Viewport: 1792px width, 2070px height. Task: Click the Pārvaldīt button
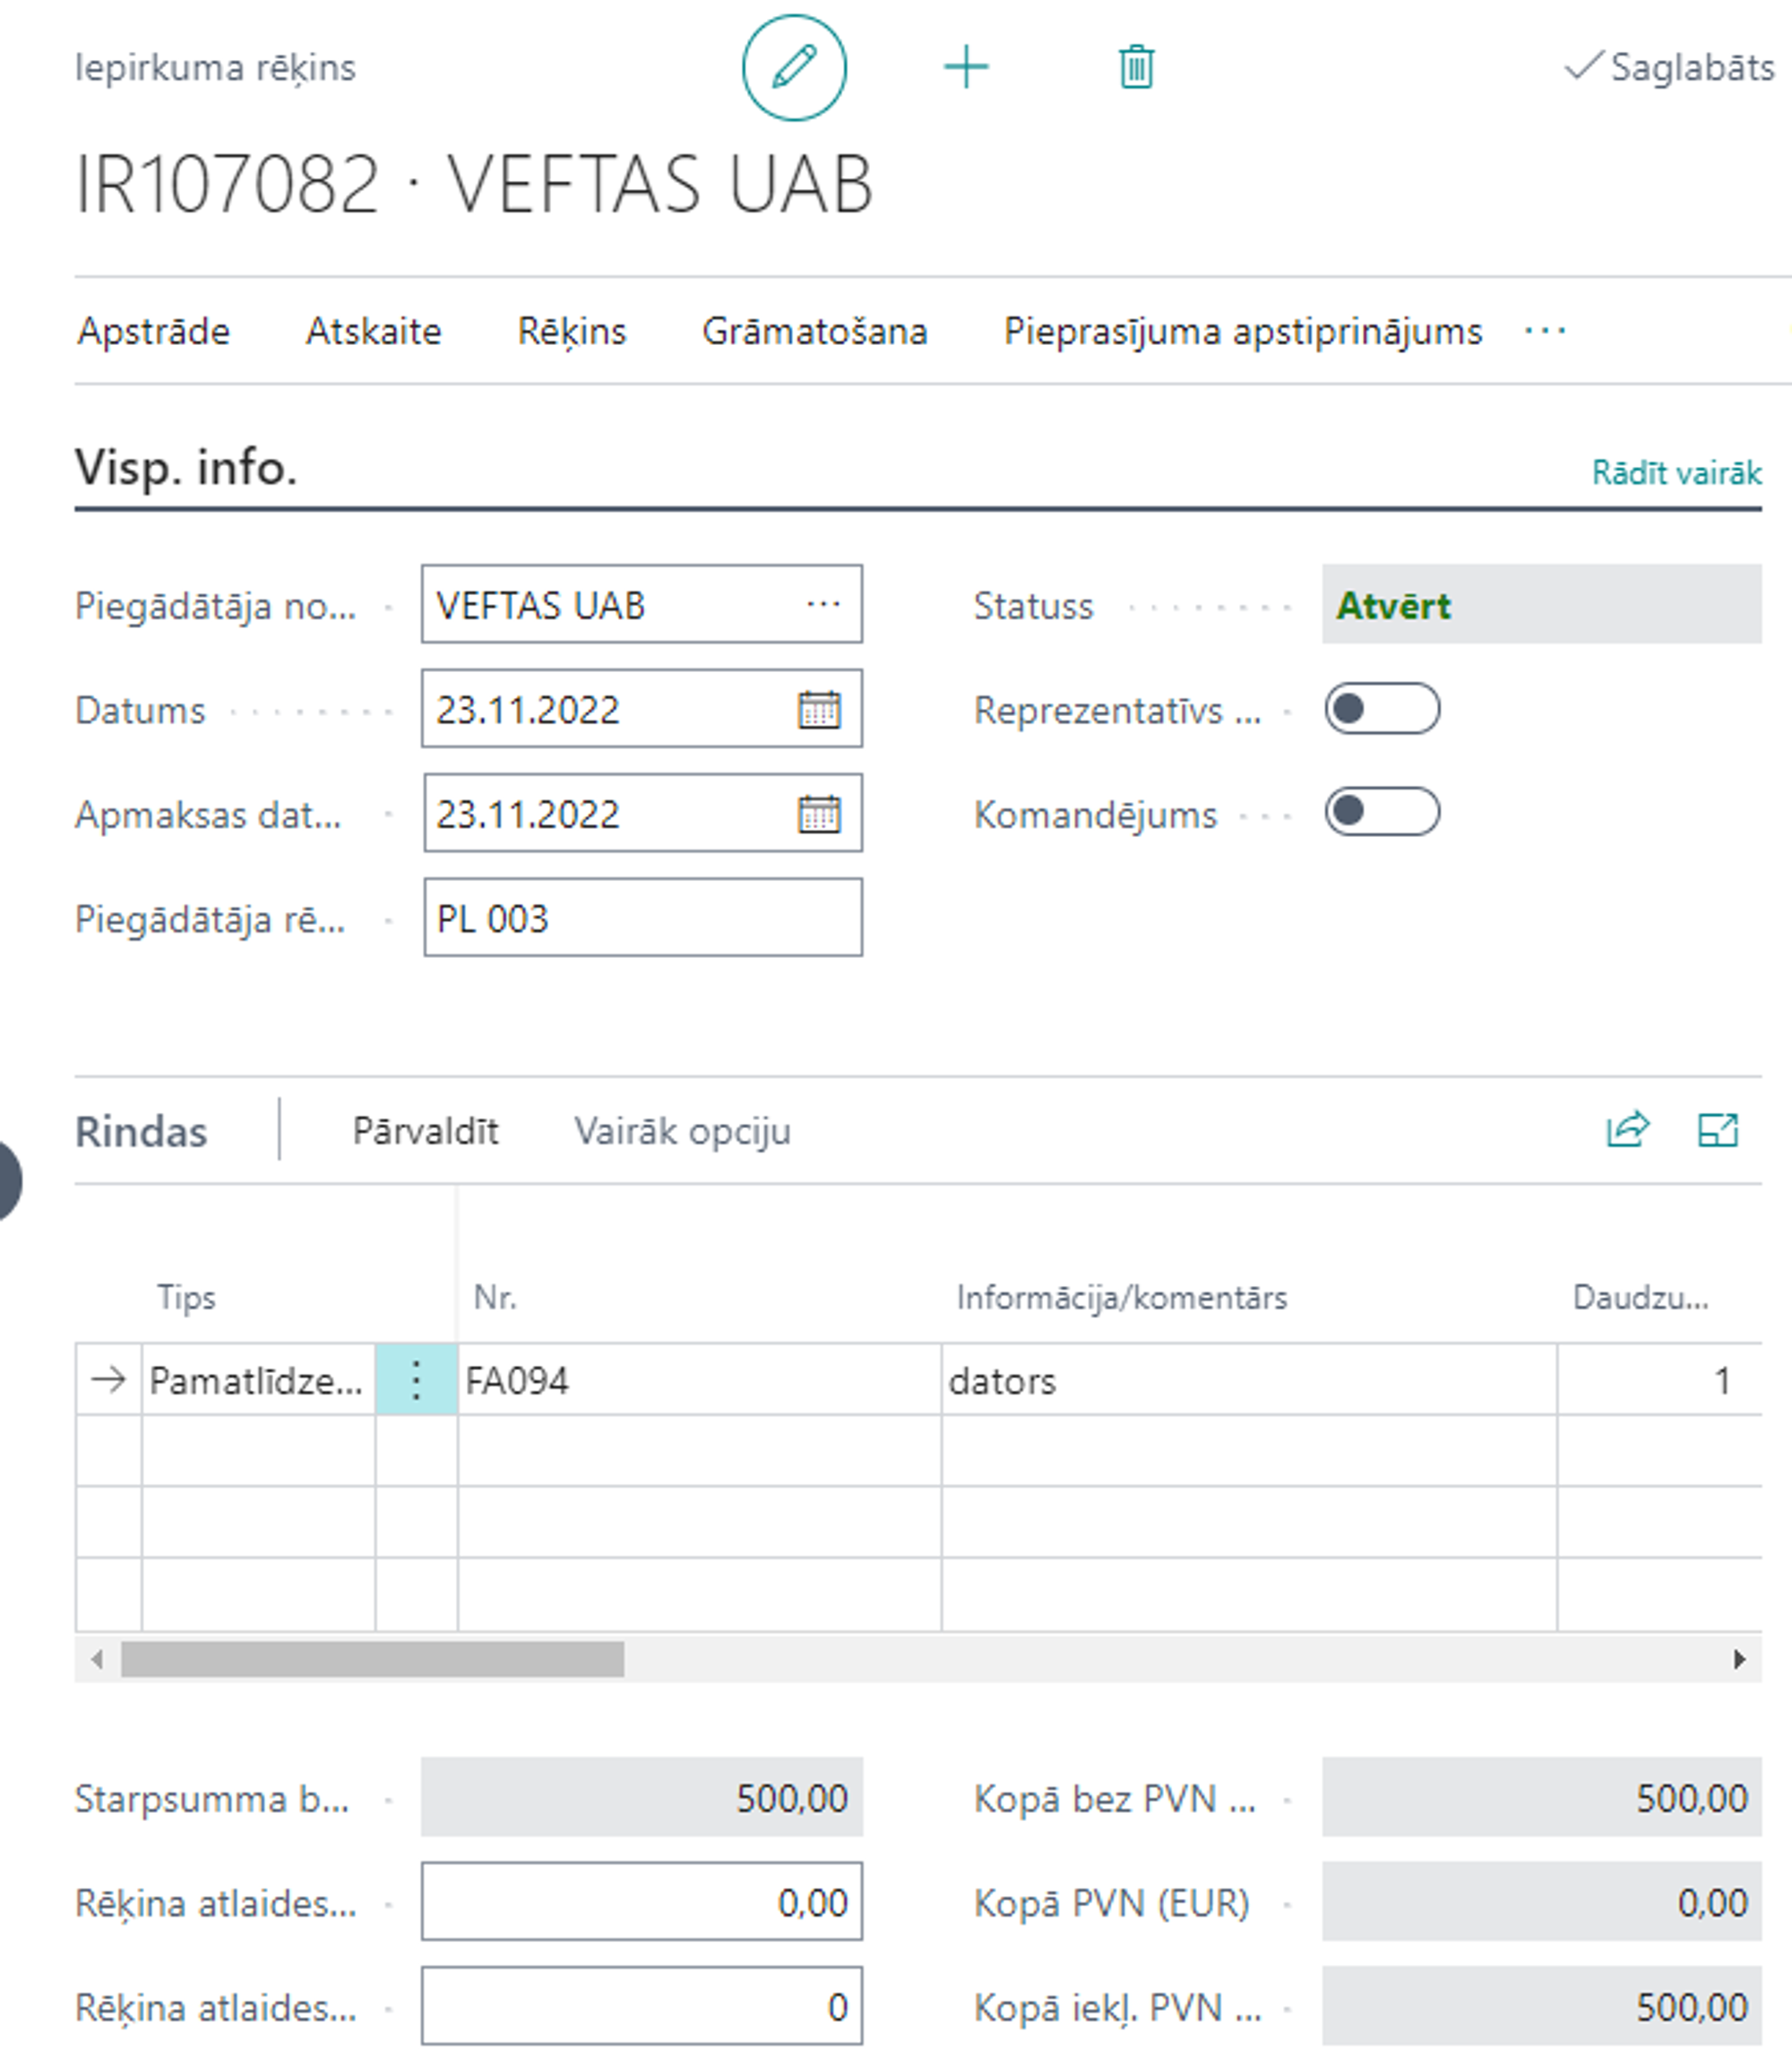(x=425, y=1131)
